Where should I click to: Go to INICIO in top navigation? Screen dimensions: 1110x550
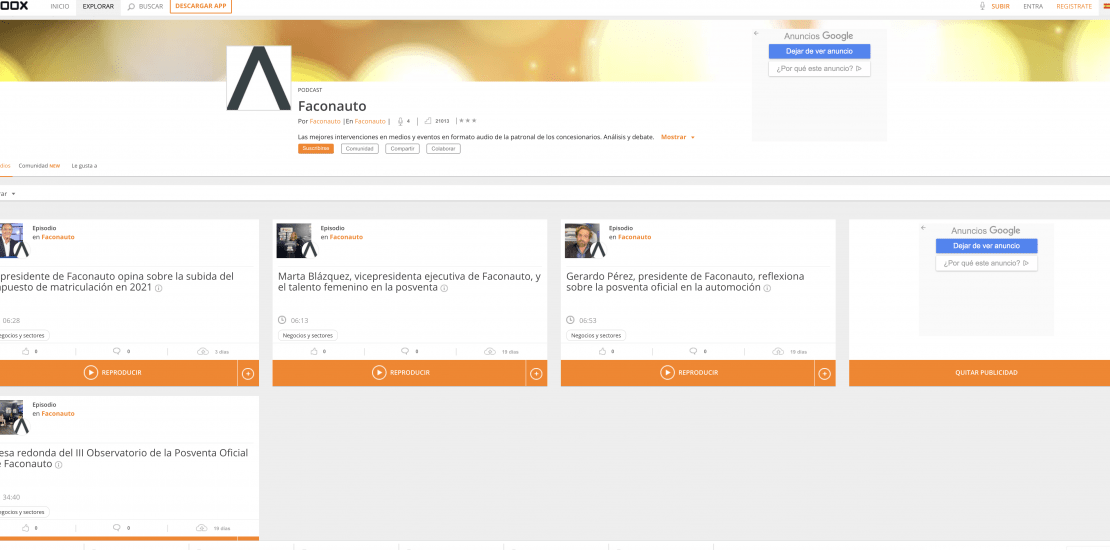(60, 6)
